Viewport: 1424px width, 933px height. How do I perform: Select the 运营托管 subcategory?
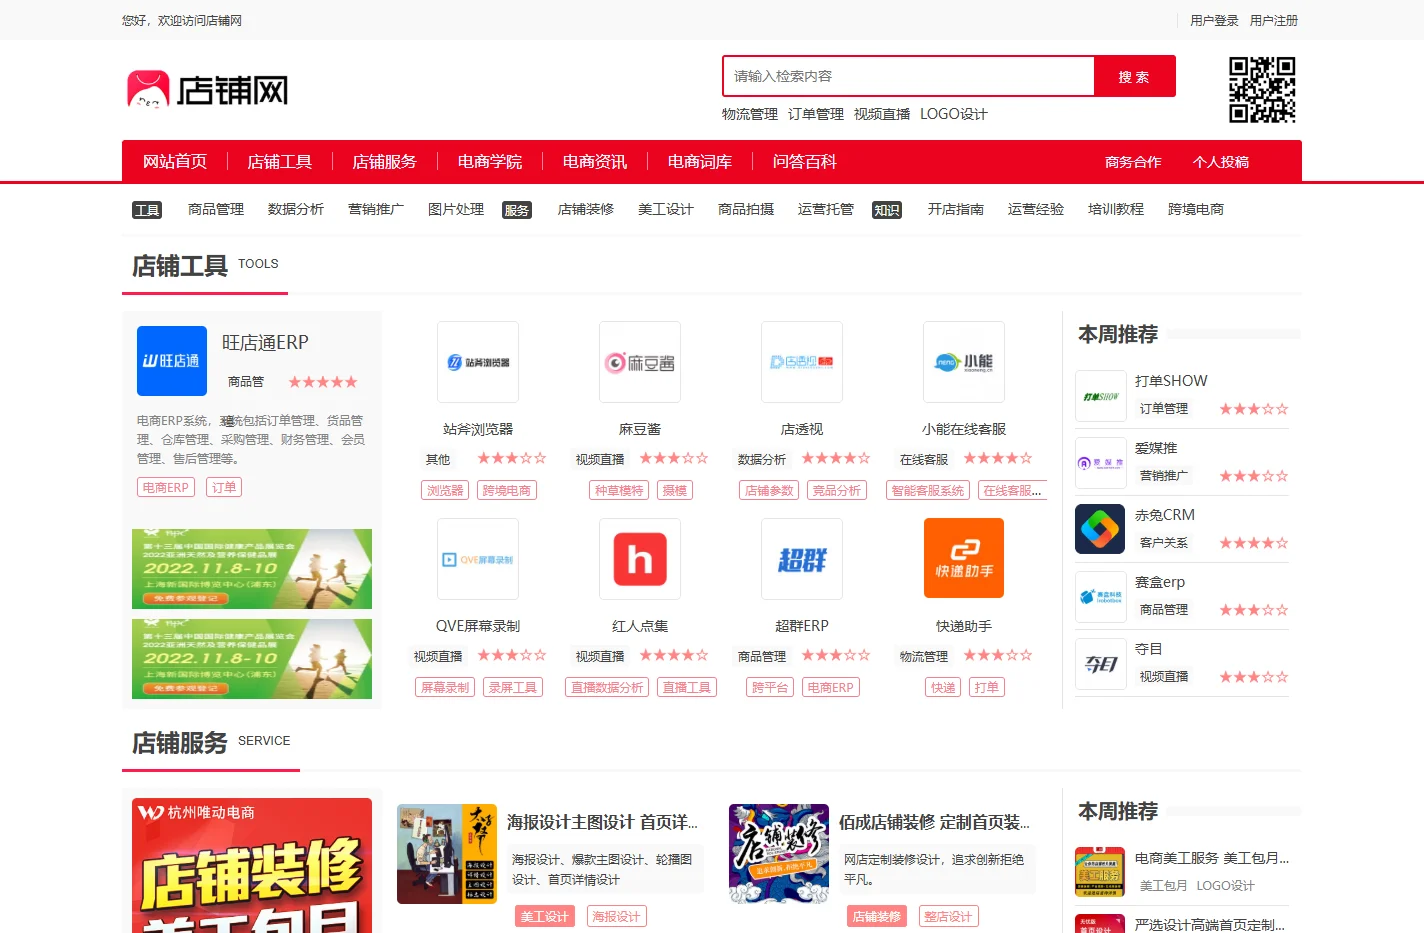coord(826,209)
